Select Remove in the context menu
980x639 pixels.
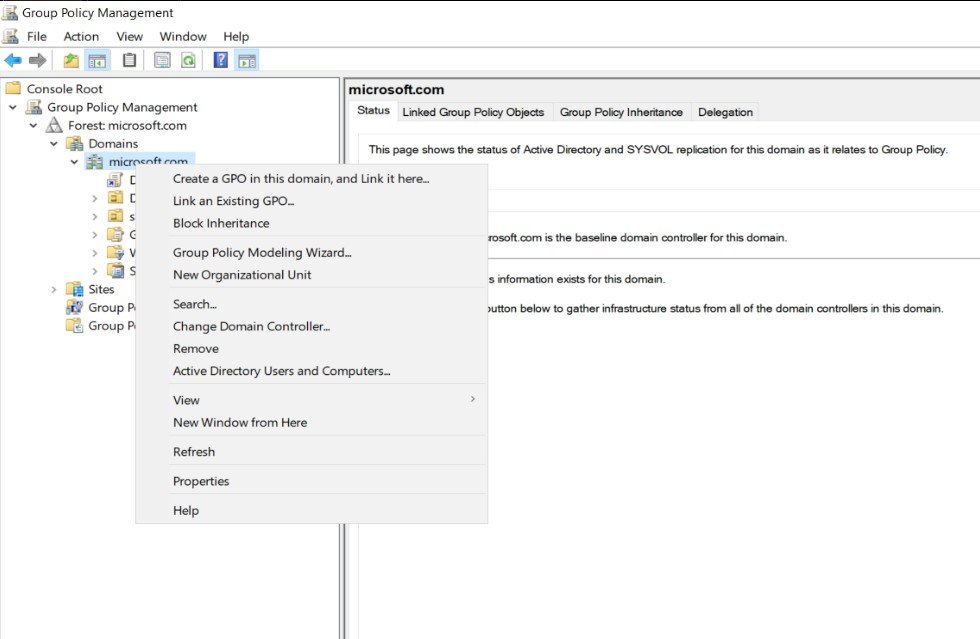[x=311, y=348]
